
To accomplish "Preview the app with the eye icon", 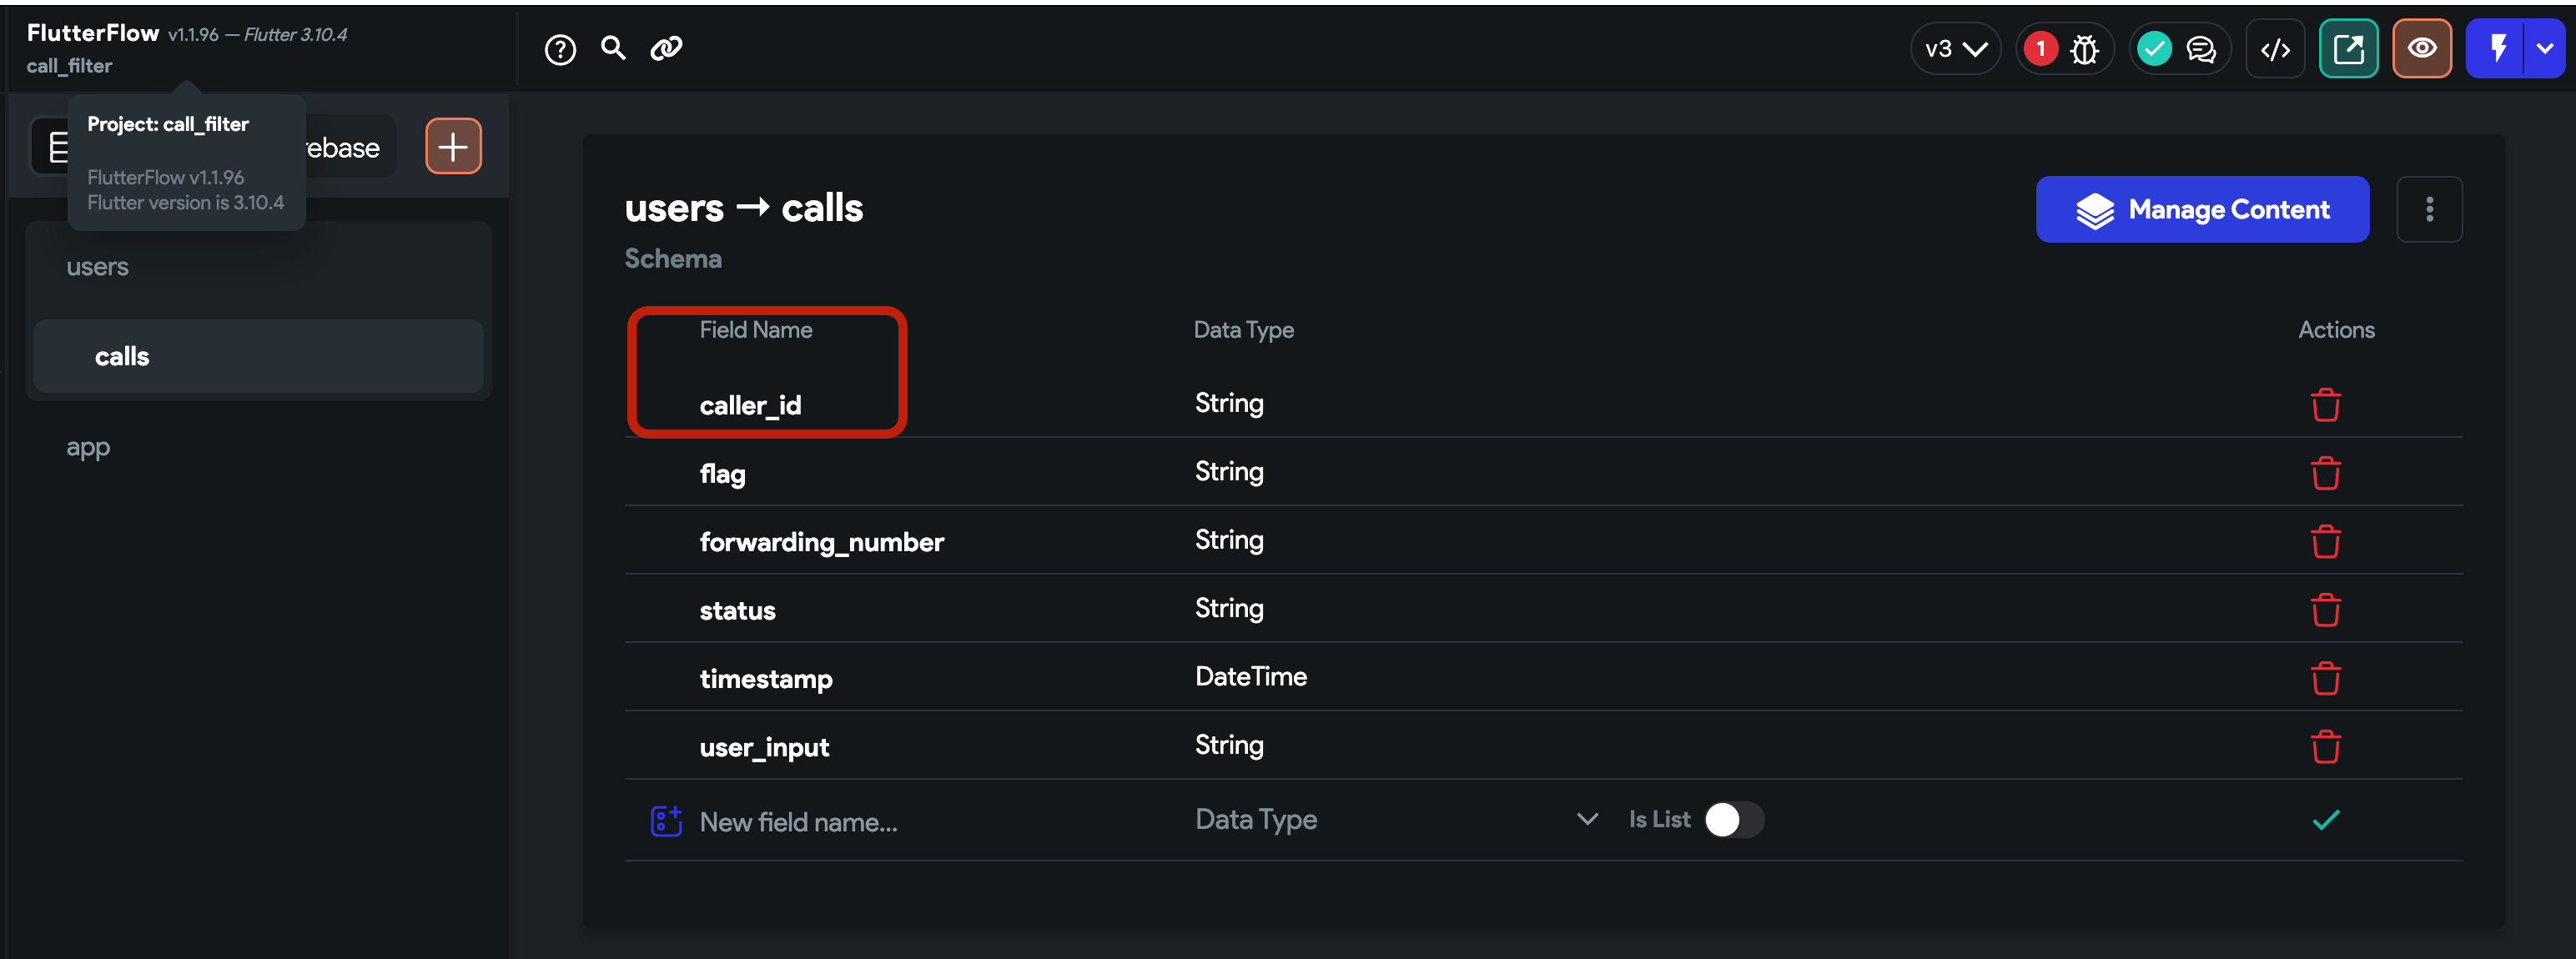I will click(2422, 48).
